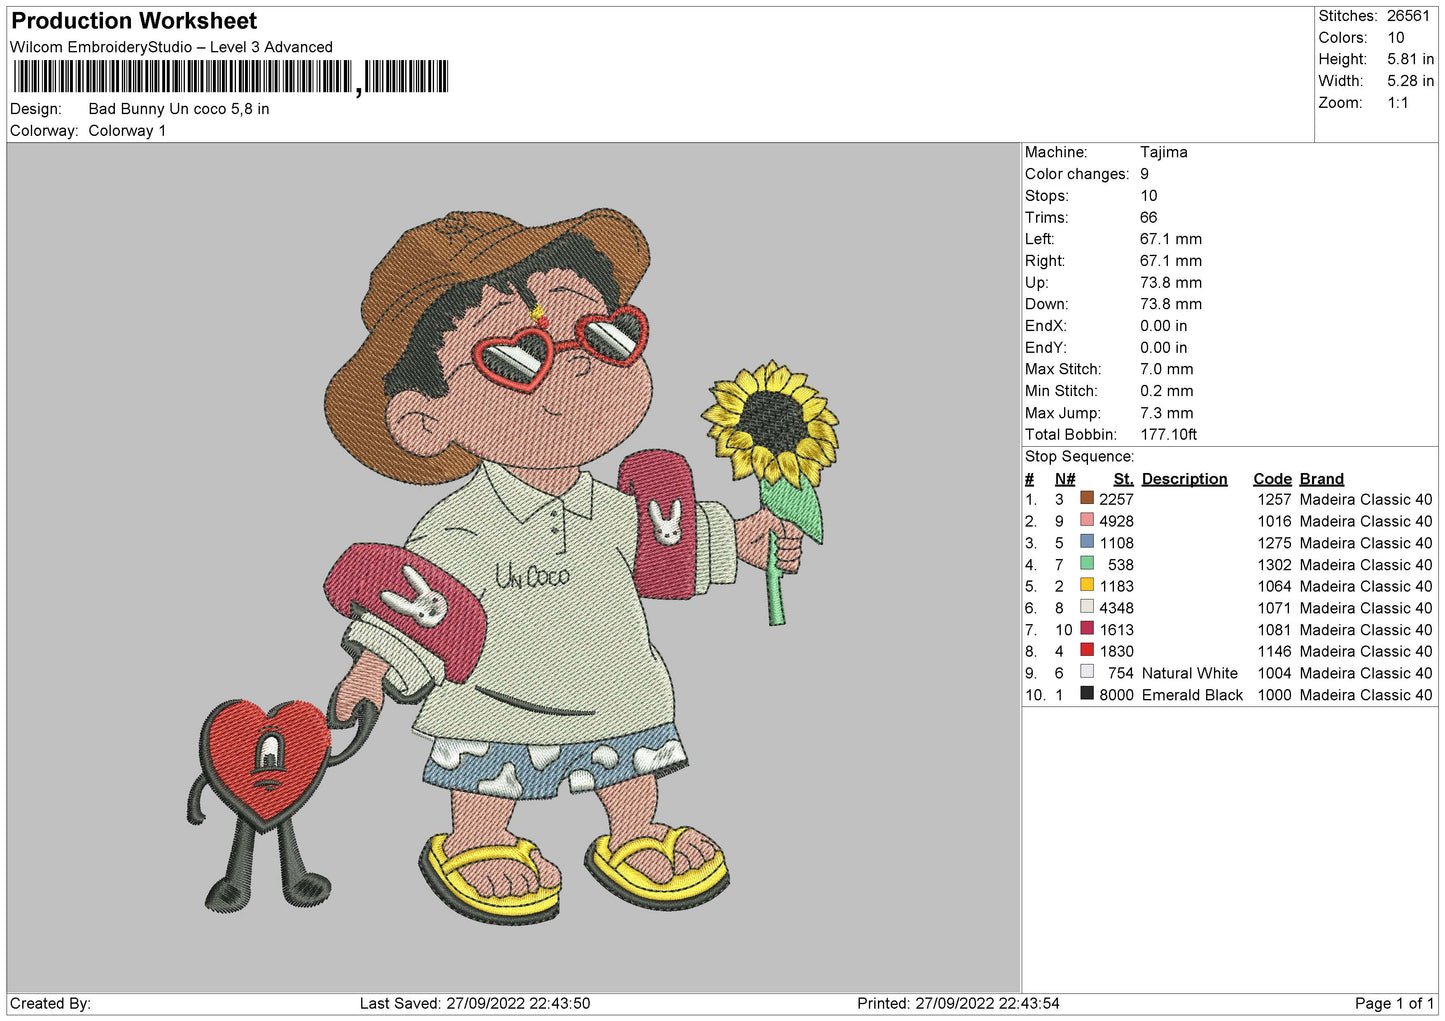The image size is (1445, 1021).
Task: Click the cream swatch for code 1071
Action: tap(1087, 607)
